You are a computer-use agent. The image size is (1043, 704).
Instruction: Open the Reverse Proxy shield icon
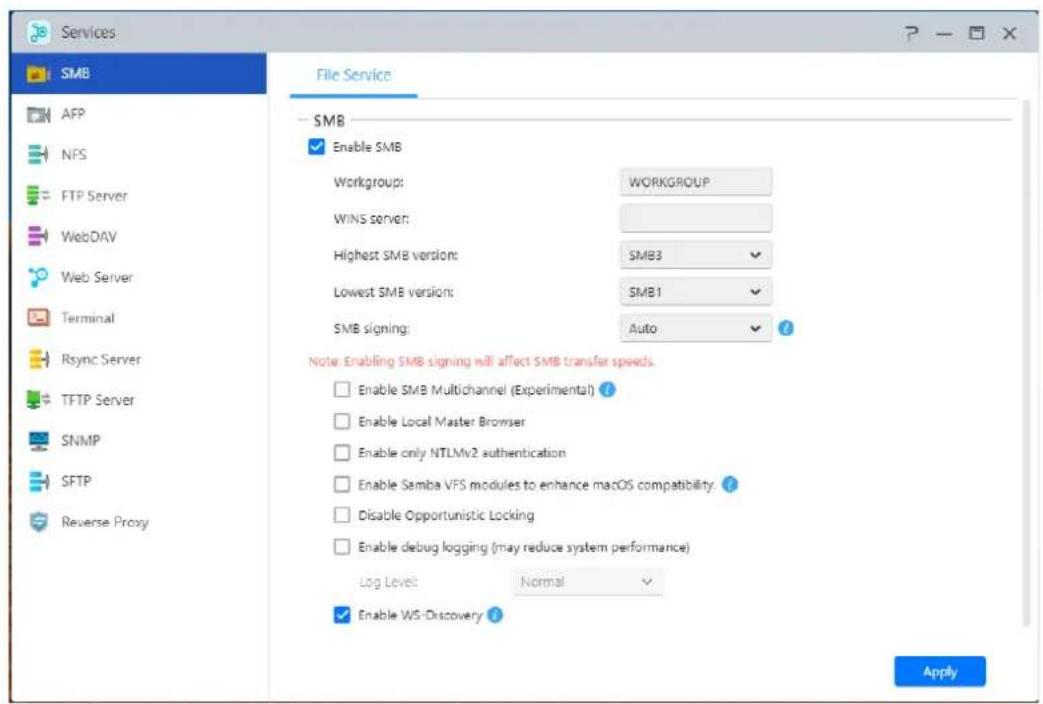pyautogui.click(x=37, y=522)
